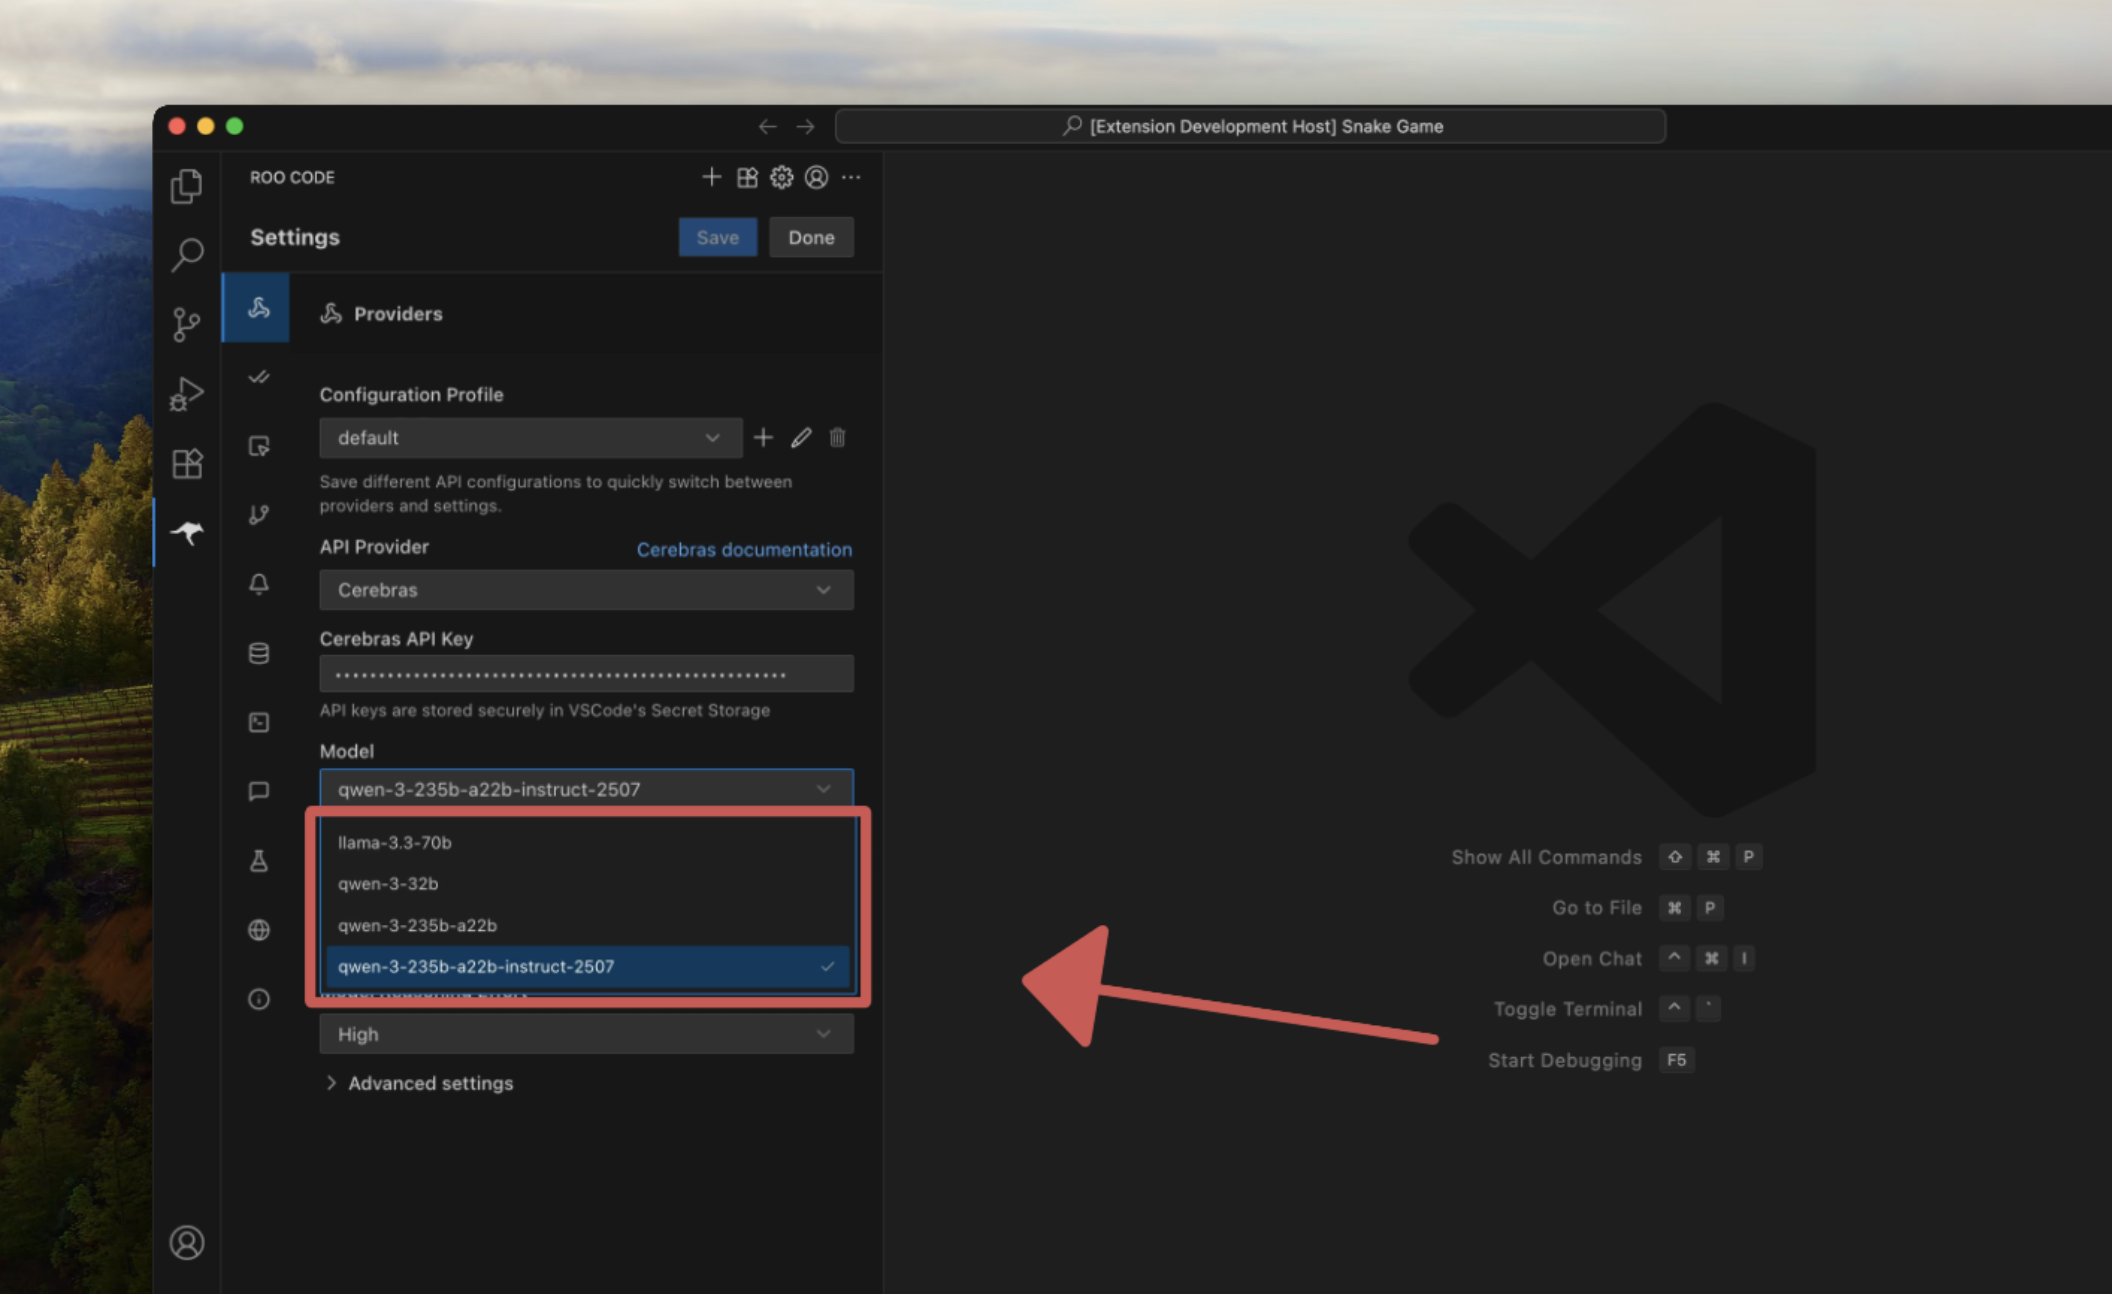This screenshot has width=2112, height=1294.
Task: Open the auto-approve double-check settings tab
Action: (x=259, y=377)
